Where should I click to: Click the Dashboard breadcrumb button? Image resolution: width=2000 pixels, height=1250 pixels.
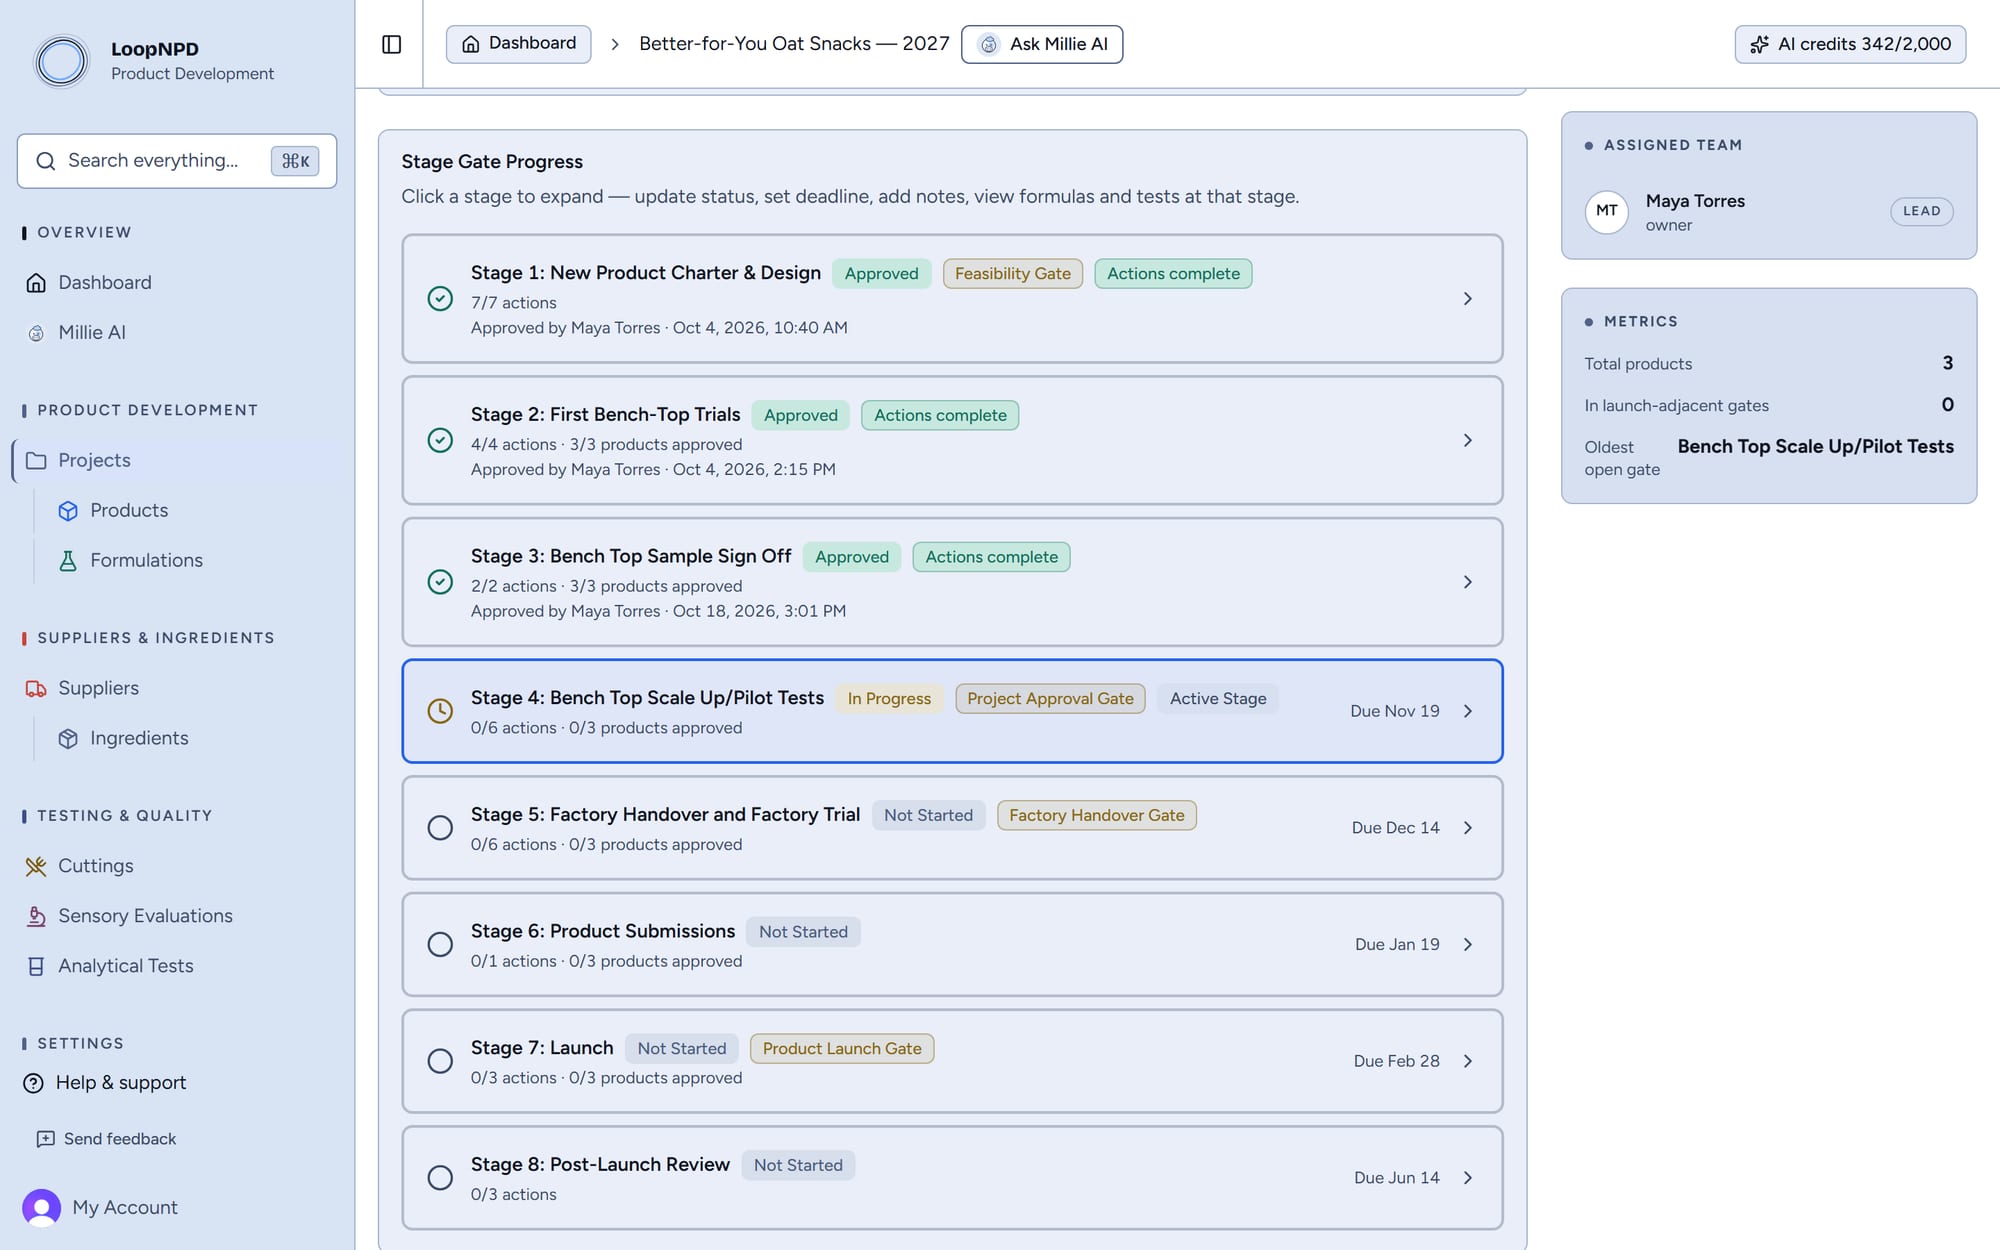click(x=518, y=44)
